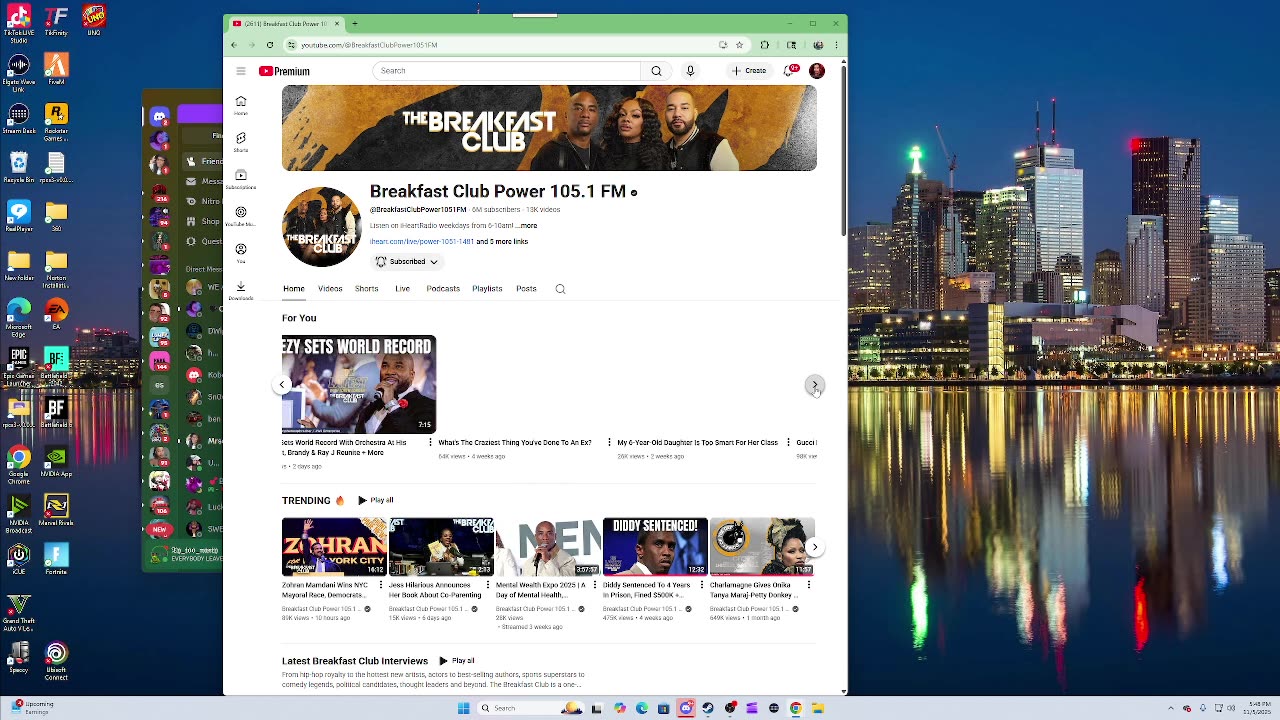Play all Latest Breakfast Club Interviews

457,661
